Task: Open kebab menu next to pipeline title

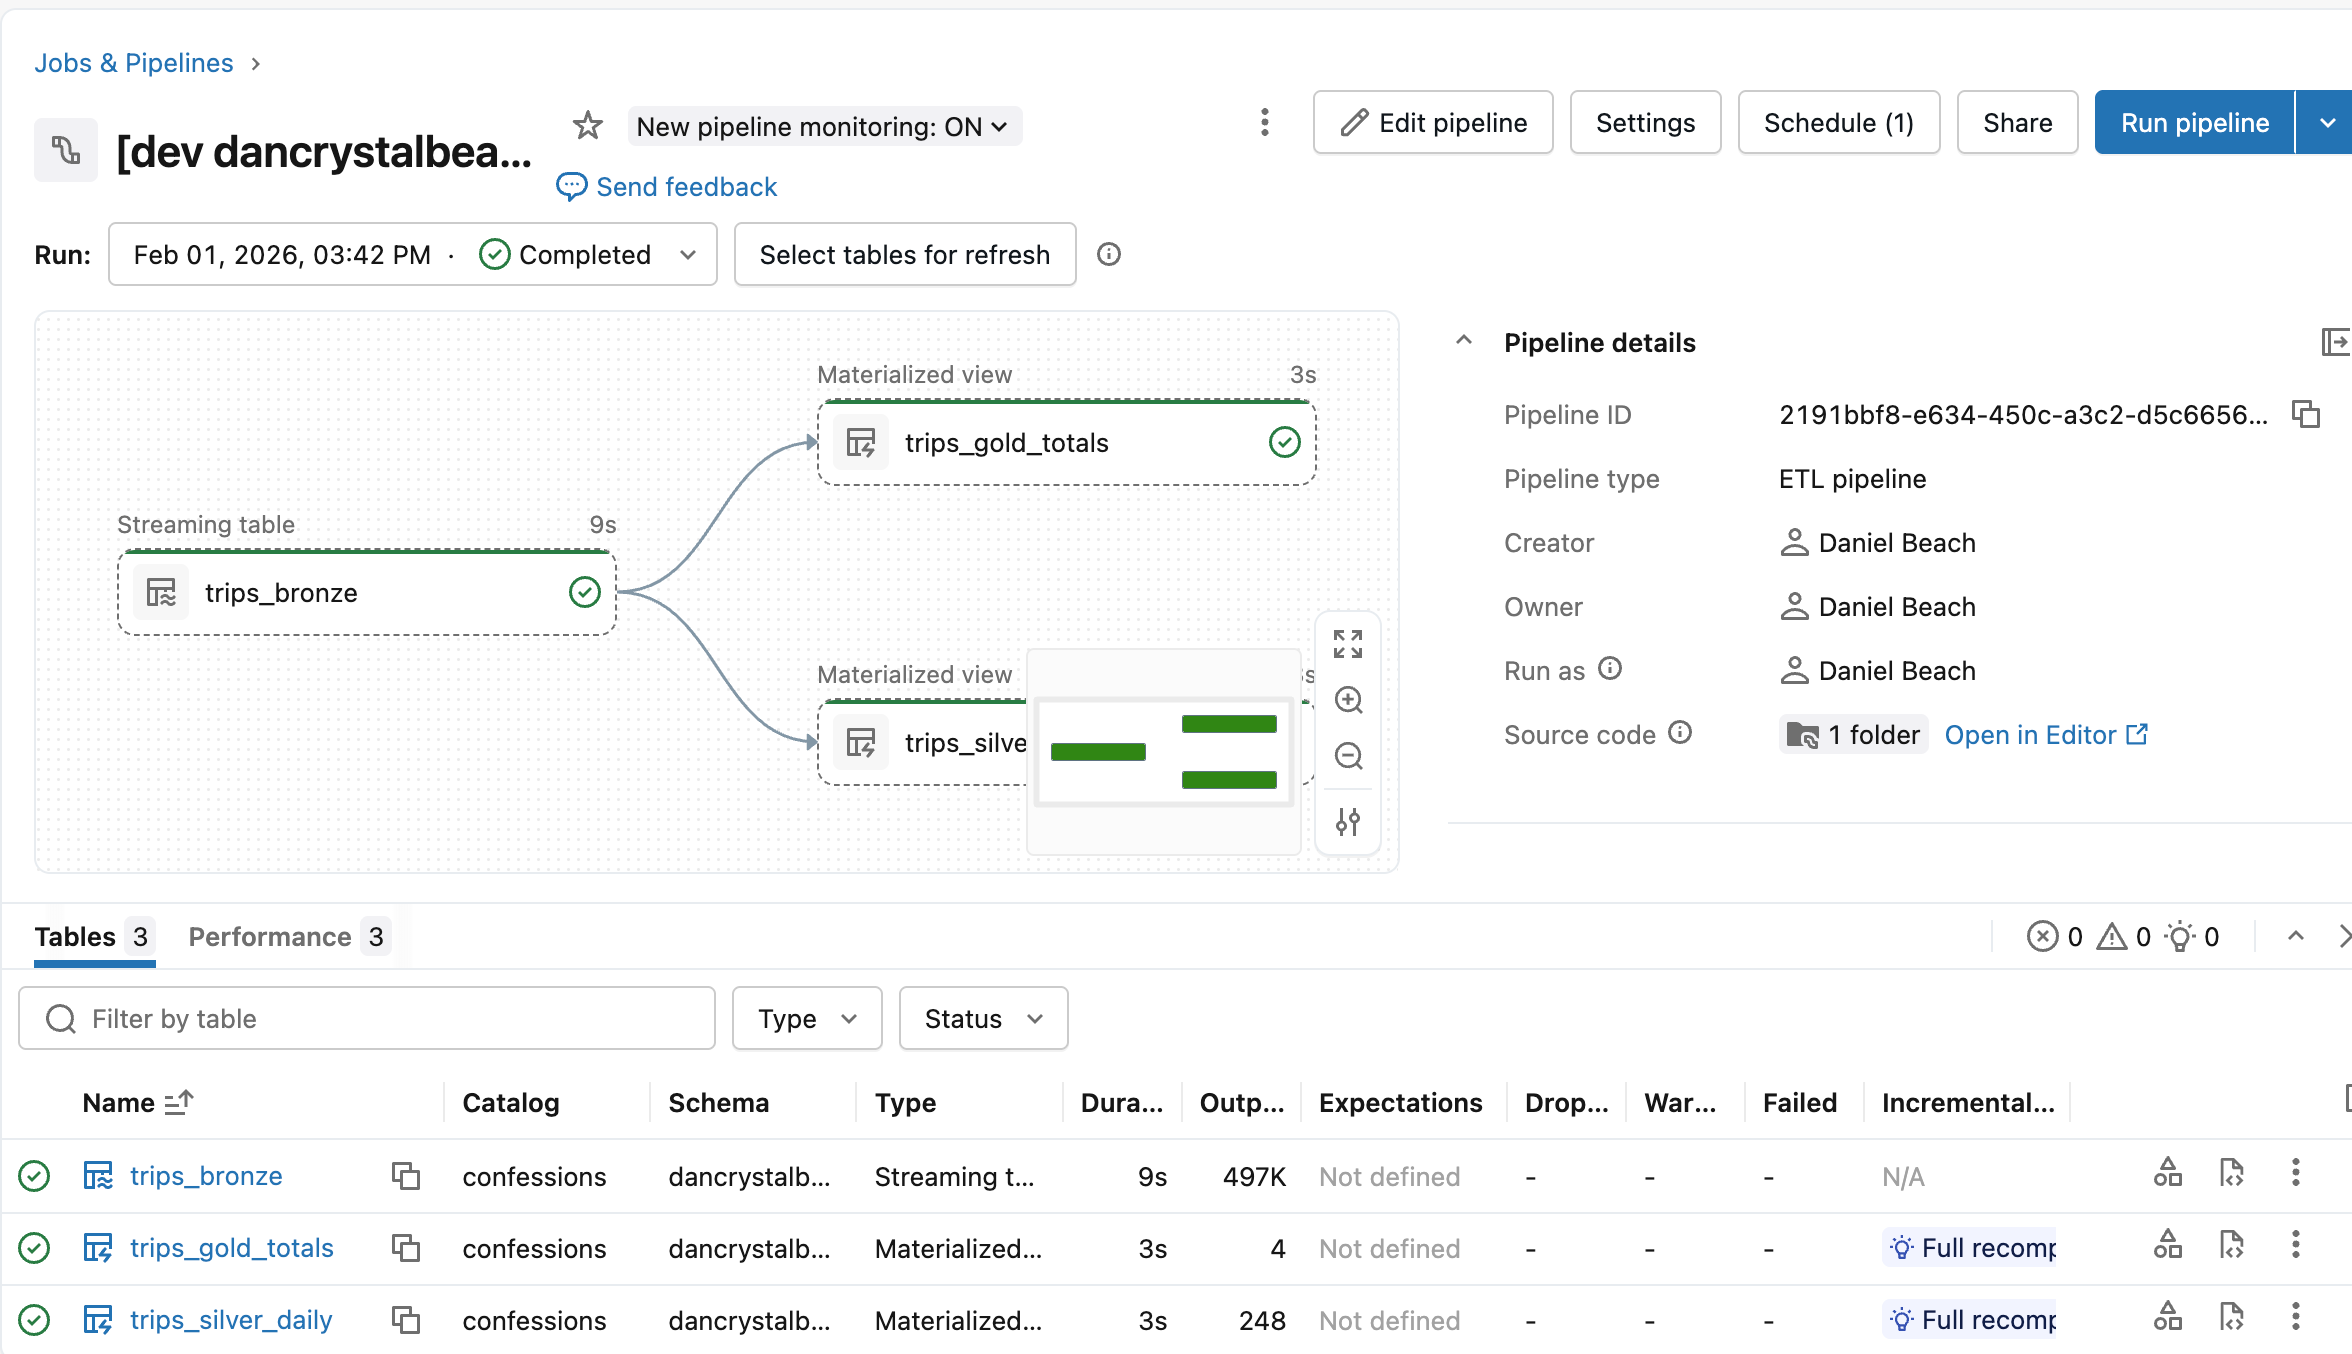Action: click(x=1265, y=123)
